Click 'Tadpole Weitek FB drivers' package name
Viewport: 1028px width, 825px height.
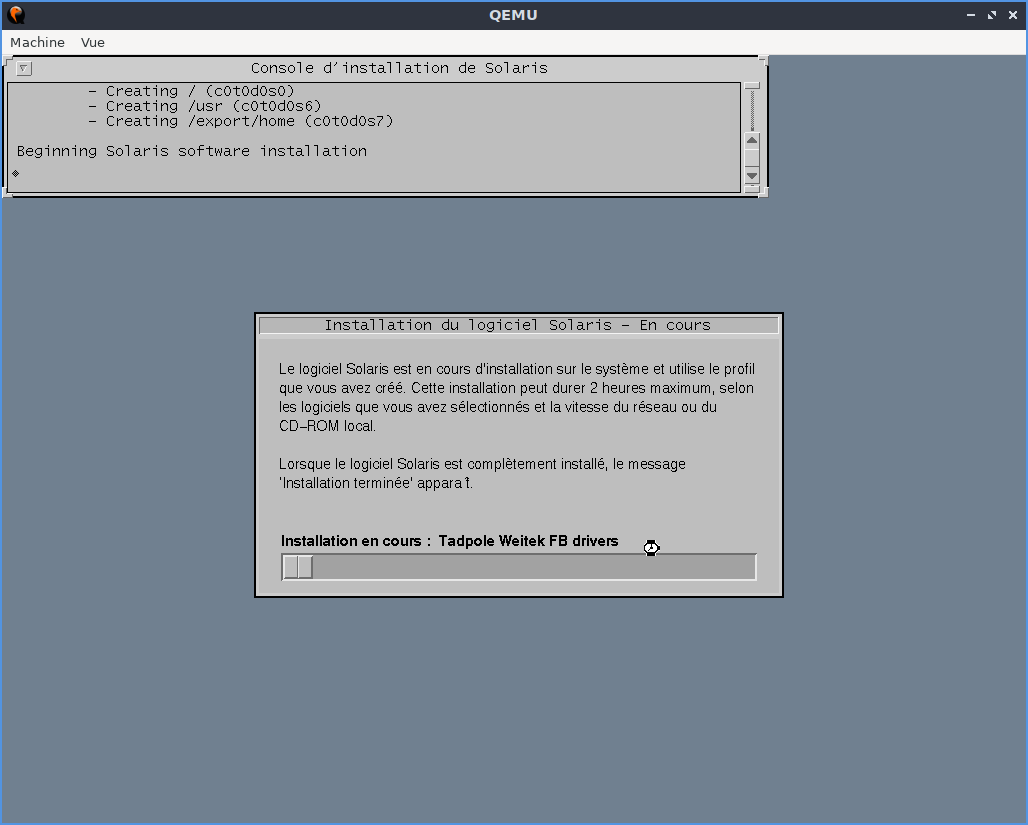pos(528,541)
